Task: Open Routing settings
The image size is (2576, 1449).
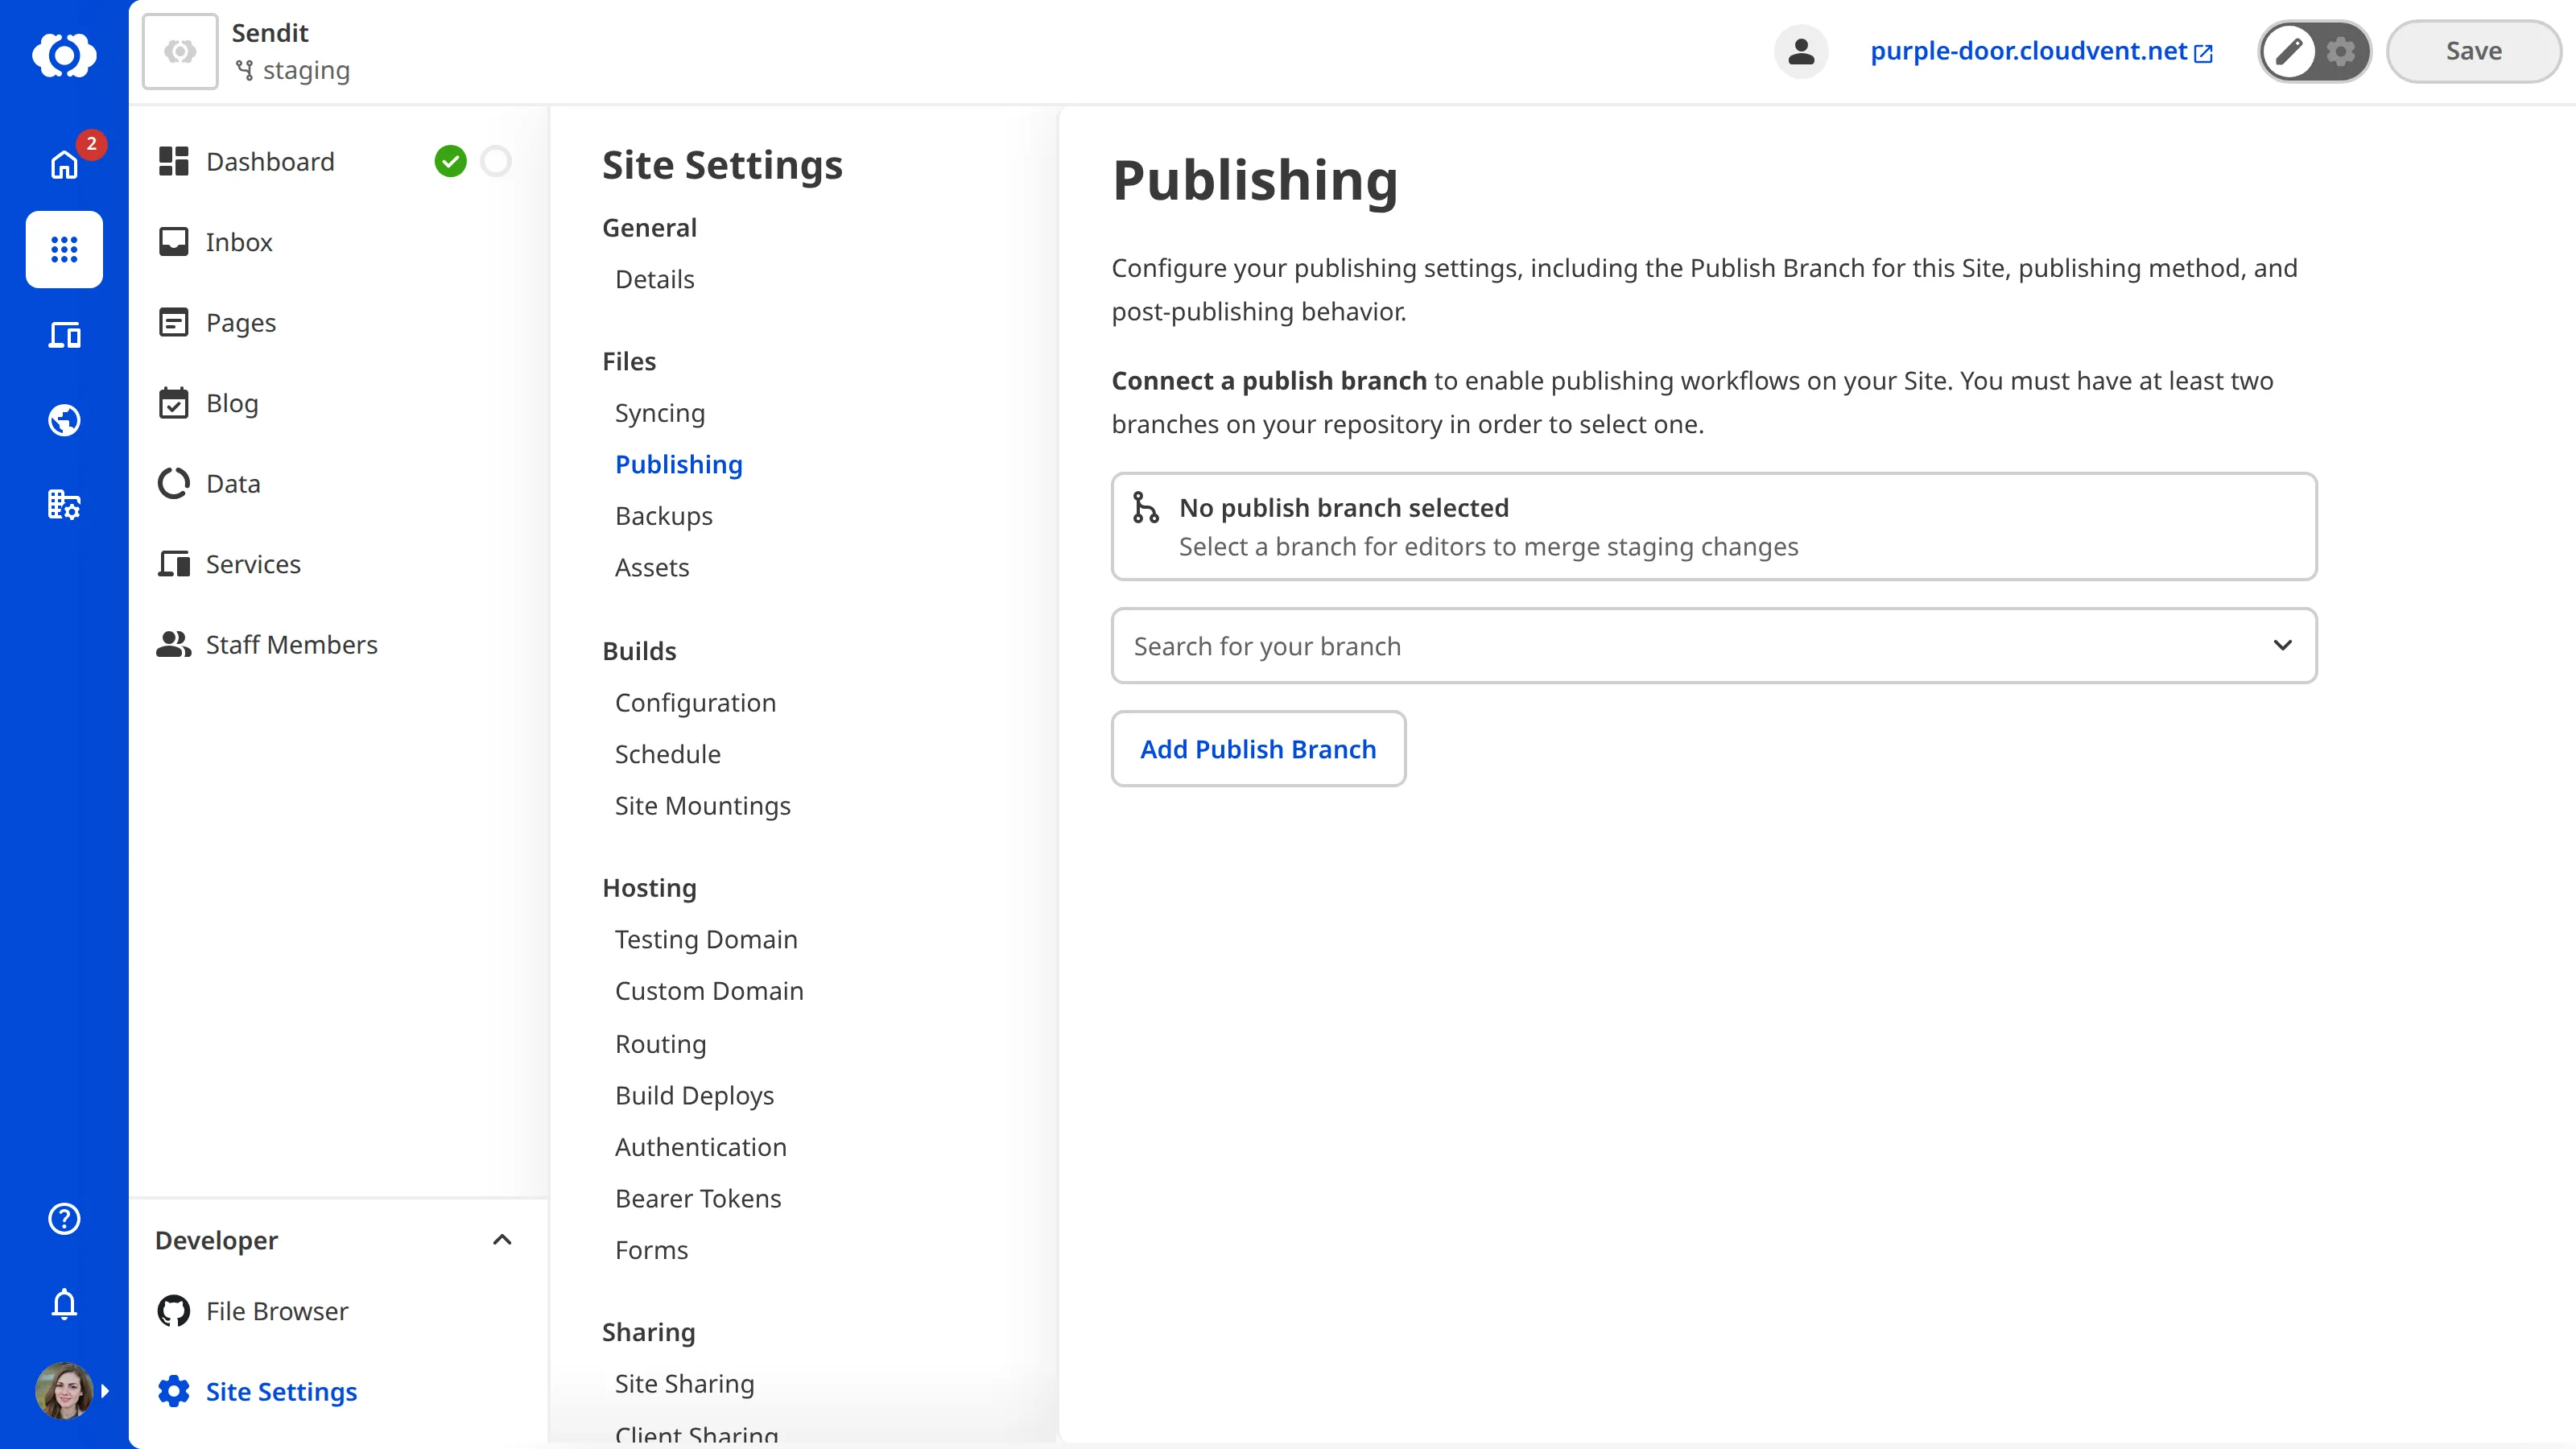Action: pos(661,1043)
